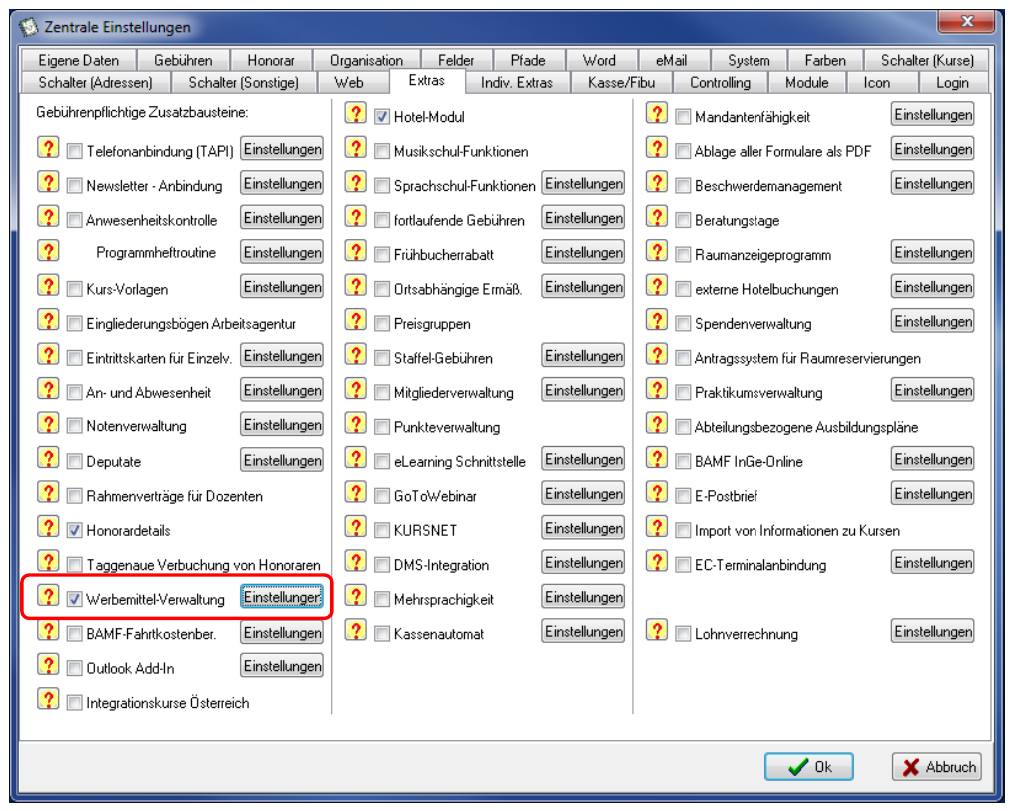The image size is (1012, 811).
Task: Enable the Outlook Add-In checkbox
Action: click(75, 669)
